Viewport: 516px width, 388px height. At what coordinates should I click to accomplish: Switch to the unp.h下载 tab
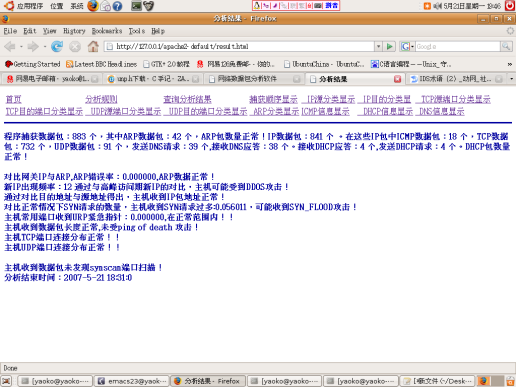point(153,79)
